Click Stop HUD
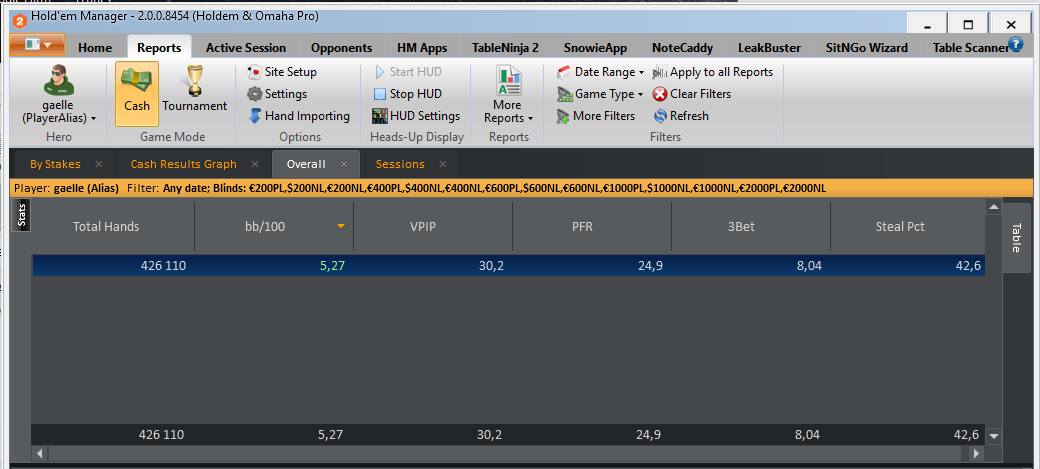The image size is (1040, 469). (408, 94)
